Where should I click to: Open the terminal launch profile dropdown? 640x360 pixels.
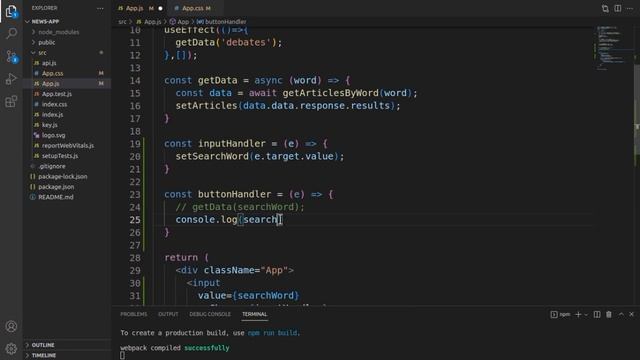click(586, 315)
